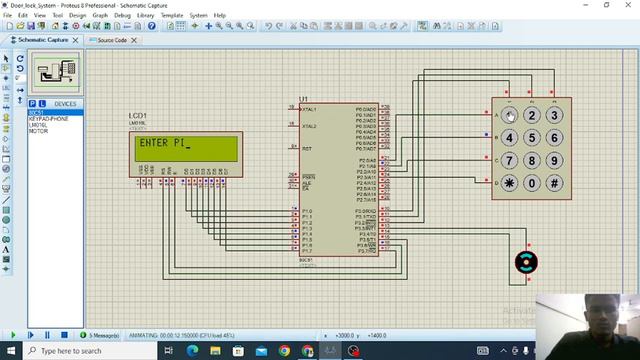The width and height of the screenshot is (640, 360).
Task: Open the Edit menu
Action: 23,15
